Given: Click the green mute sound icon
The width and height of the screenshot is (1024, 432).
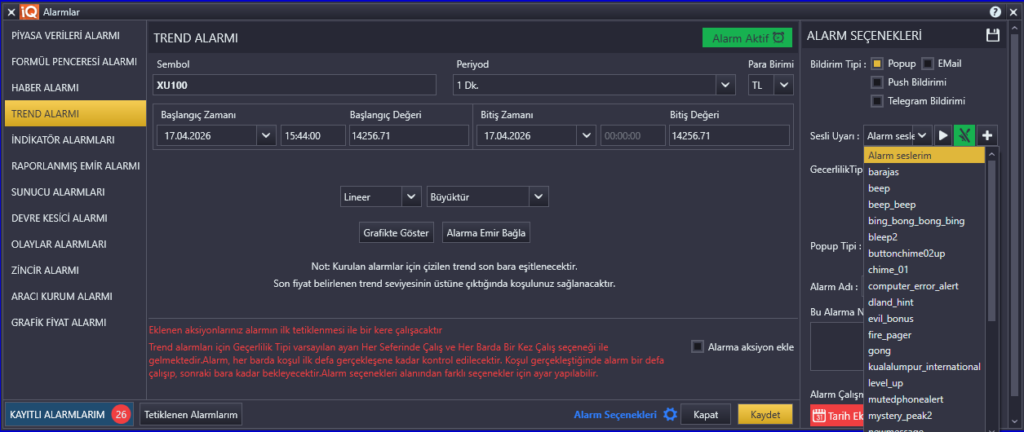Looking at the screenshot, I should tap(964, 135).
